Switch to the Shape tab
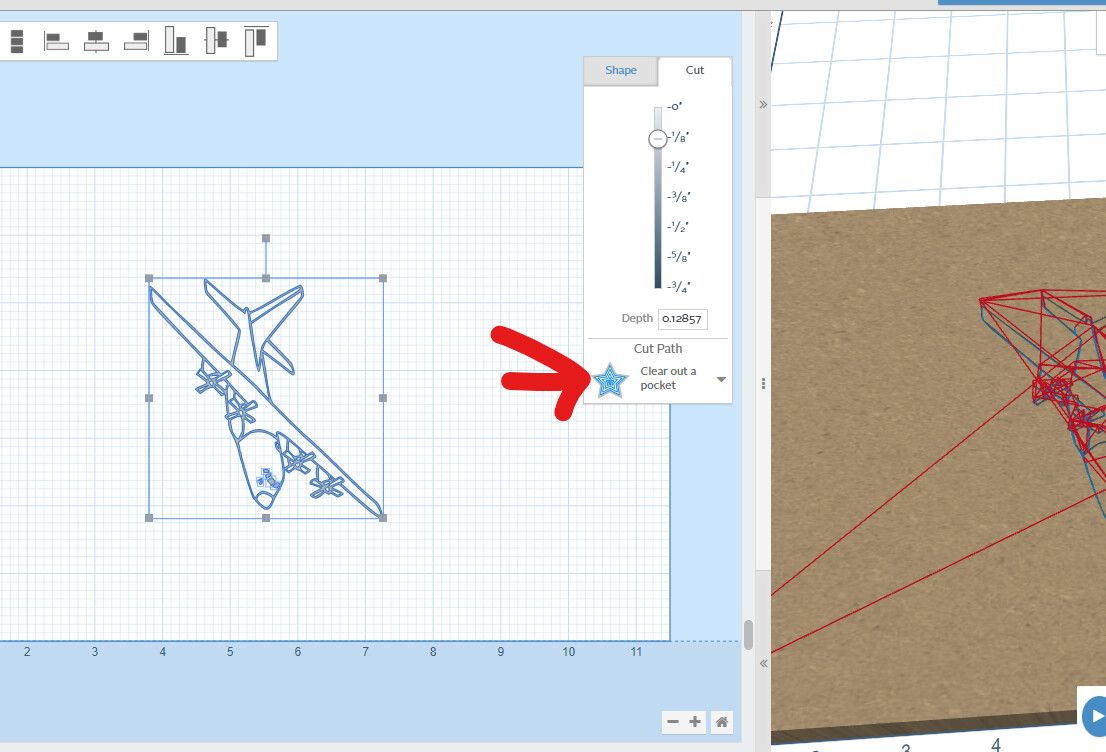 tap(621, 70)
